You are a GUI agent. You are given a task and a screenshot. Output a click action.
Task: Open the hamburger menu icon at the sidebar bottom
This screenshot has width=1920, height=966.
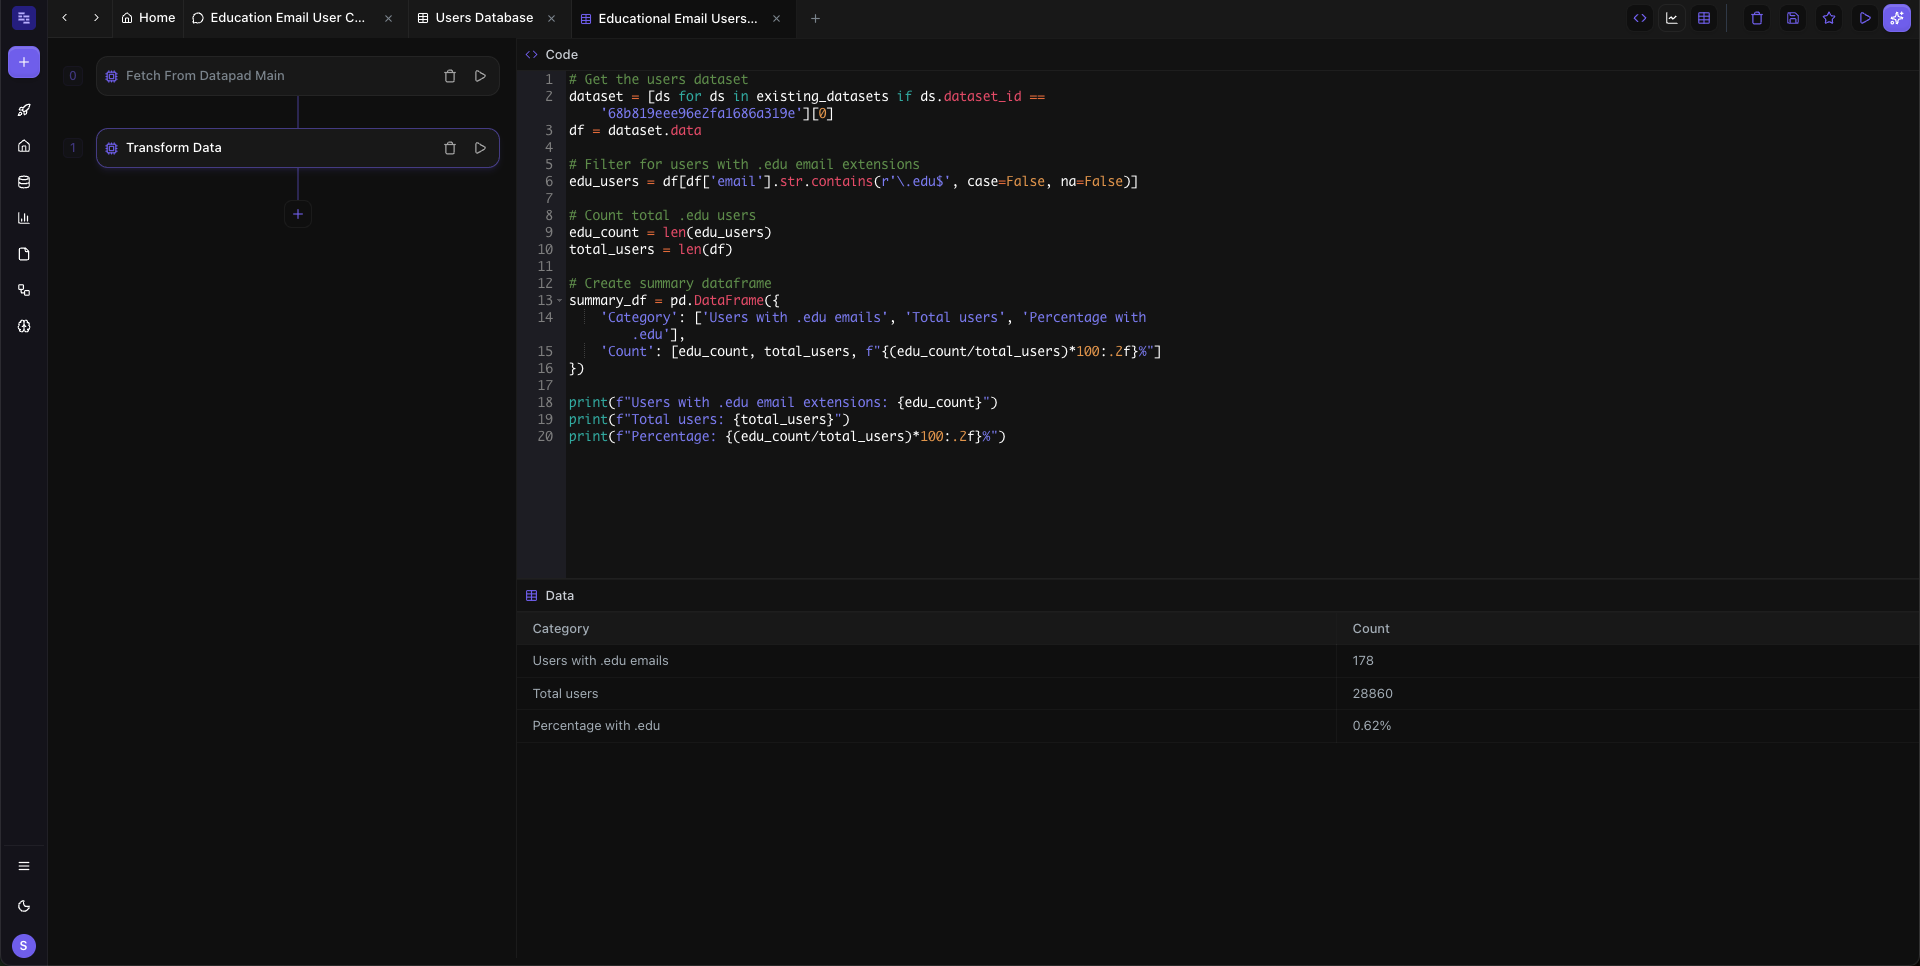pos(24,866)
